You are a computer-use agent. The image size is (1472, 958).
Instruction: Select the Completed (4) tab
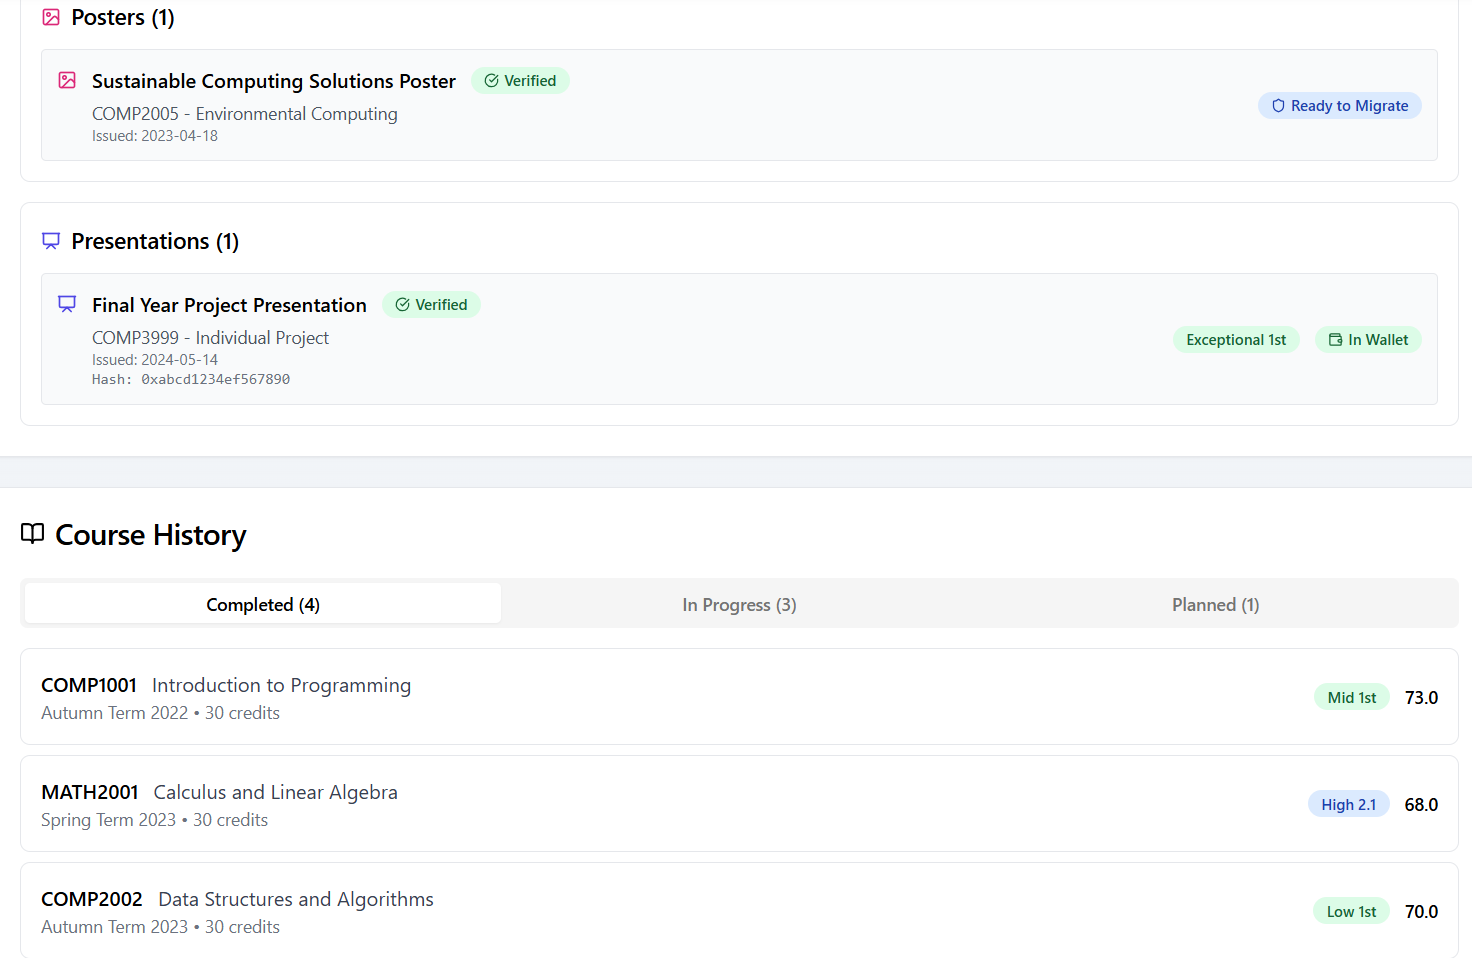[x=263, y=604]
